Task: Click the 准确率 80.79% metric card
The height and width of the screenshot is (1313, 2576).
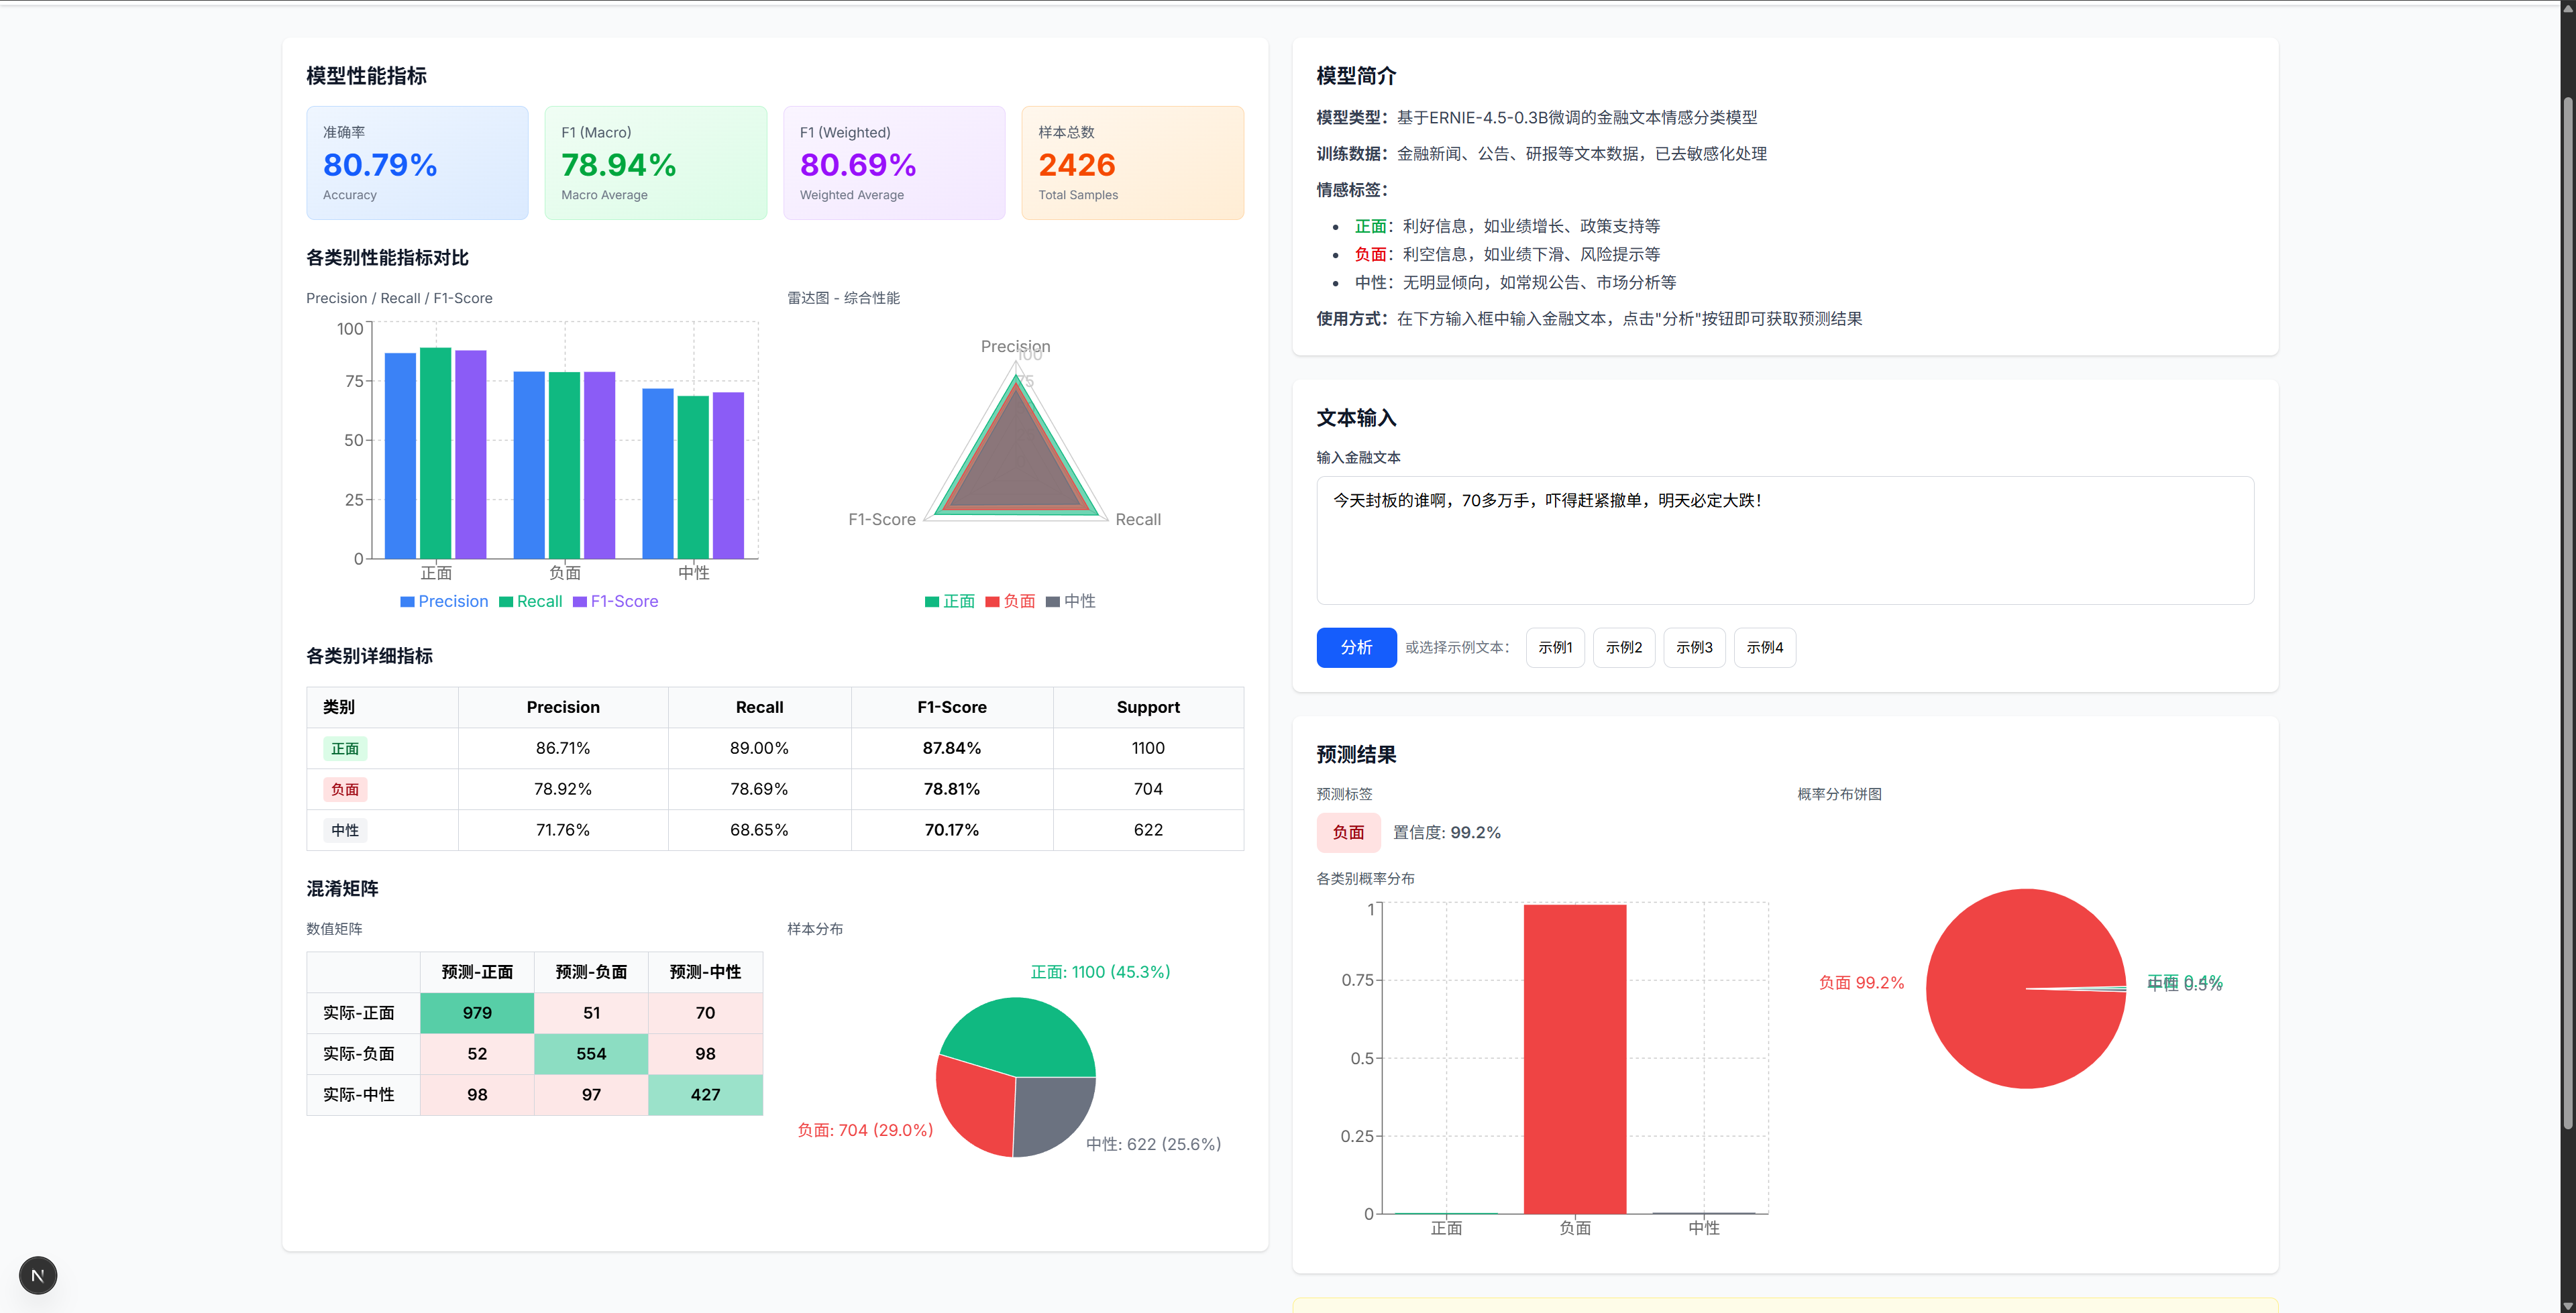Action: pos(417,163)
